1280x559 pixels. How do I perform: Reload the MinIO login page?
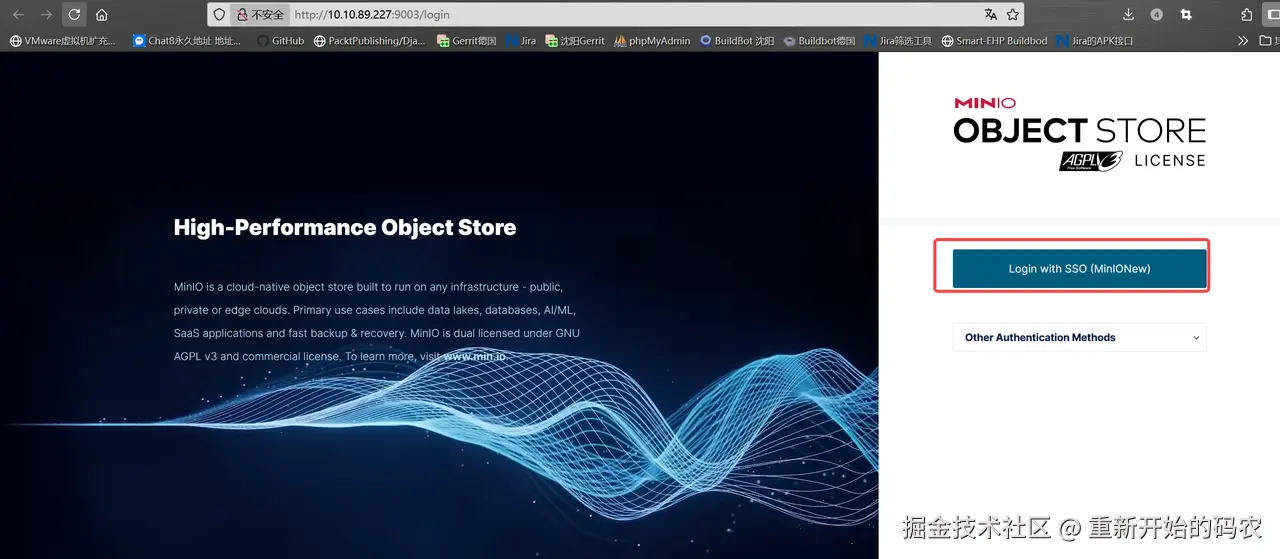pyautogui.click(x=74, y=15)
